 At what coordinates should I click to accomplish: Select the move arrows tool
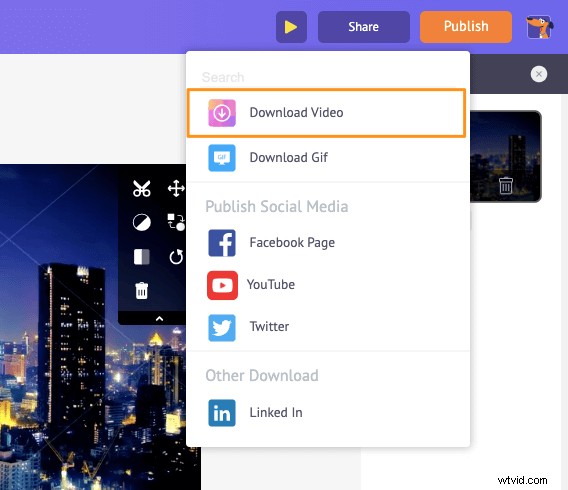pos(176,188)
